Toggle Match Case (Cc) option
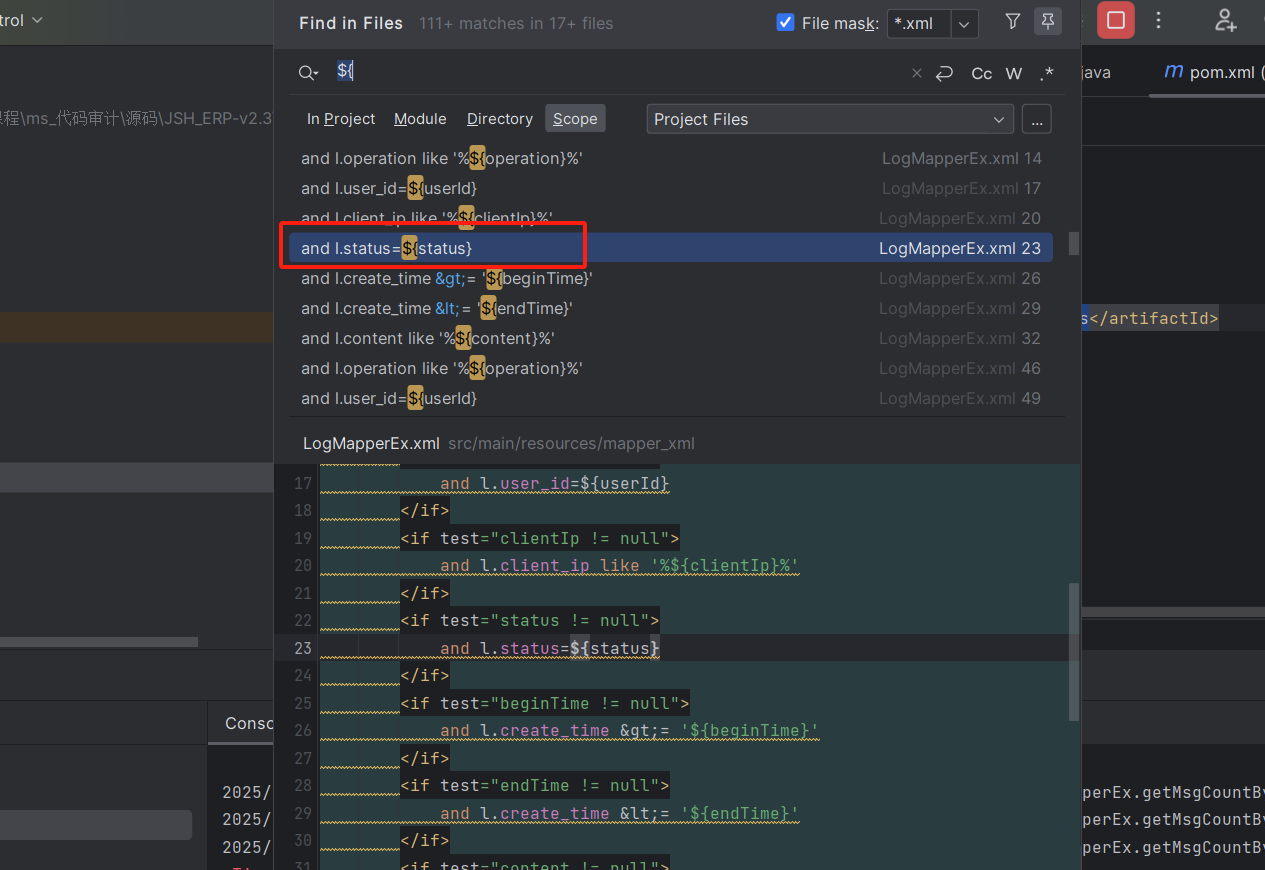Image resolution: width=1265 pixels, height=870 pixels. click(982, 73)
